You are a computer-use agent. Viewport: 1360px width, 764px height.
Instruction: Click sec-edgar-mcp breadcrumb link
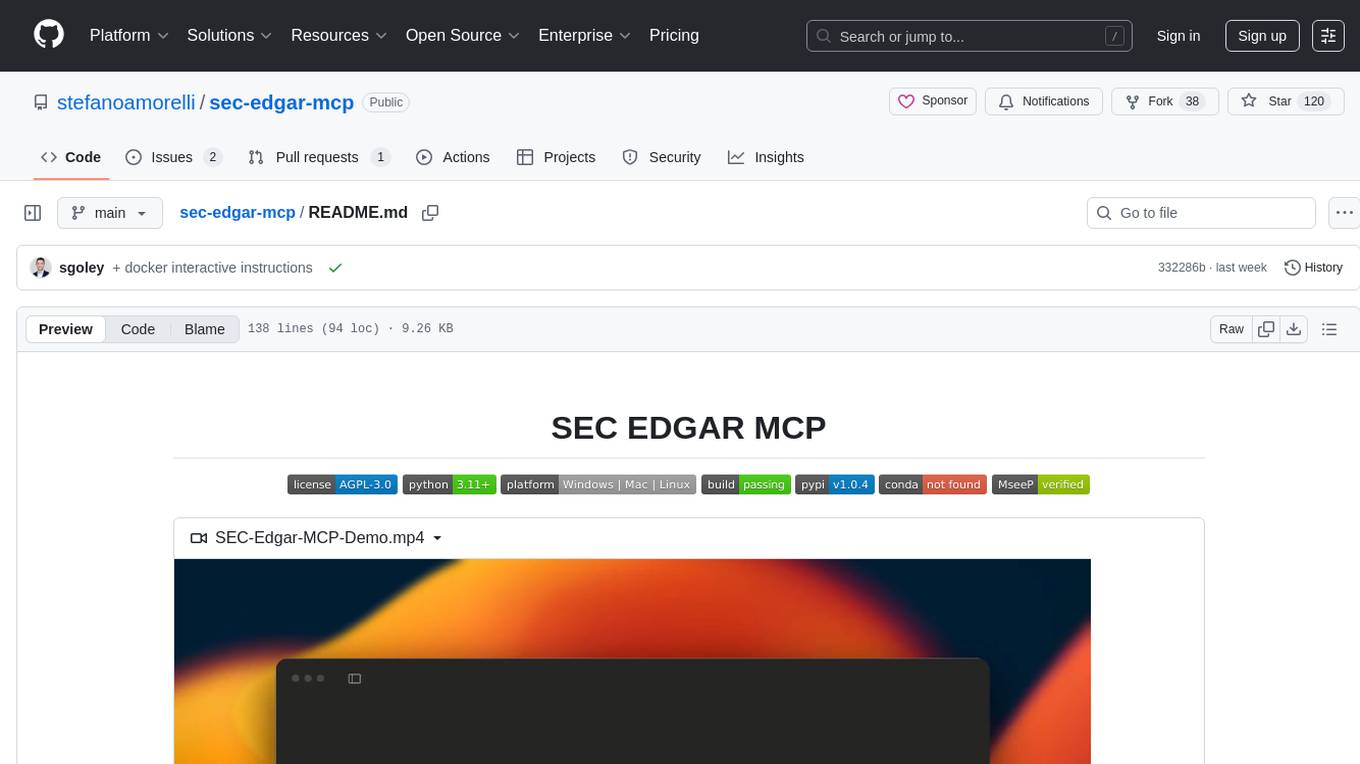(x=237, y=212)
